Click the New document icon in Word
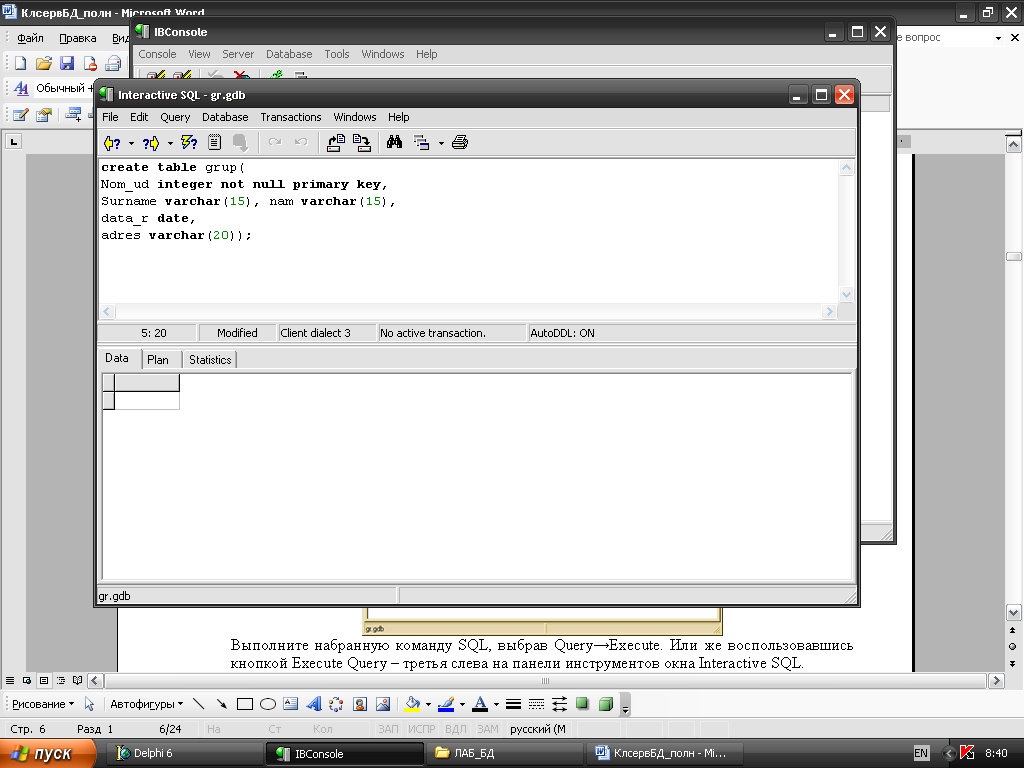The height and width of the screenshot is (768, 1024). click(x=21, y=63)
